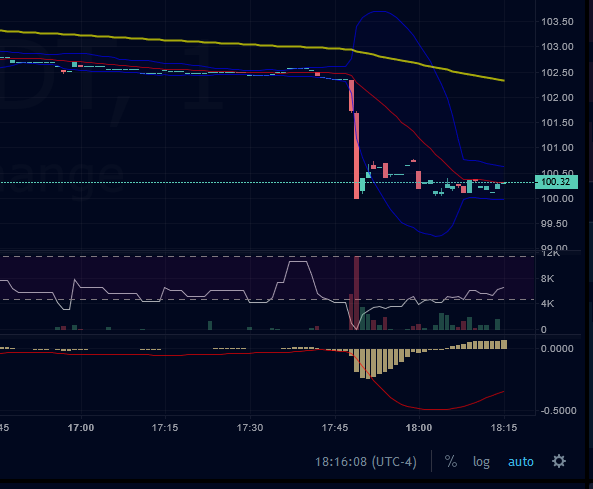This screenshot has width=593, height=489.
Task: Click the 103.50 price axis label
Action: pos(557,22)
